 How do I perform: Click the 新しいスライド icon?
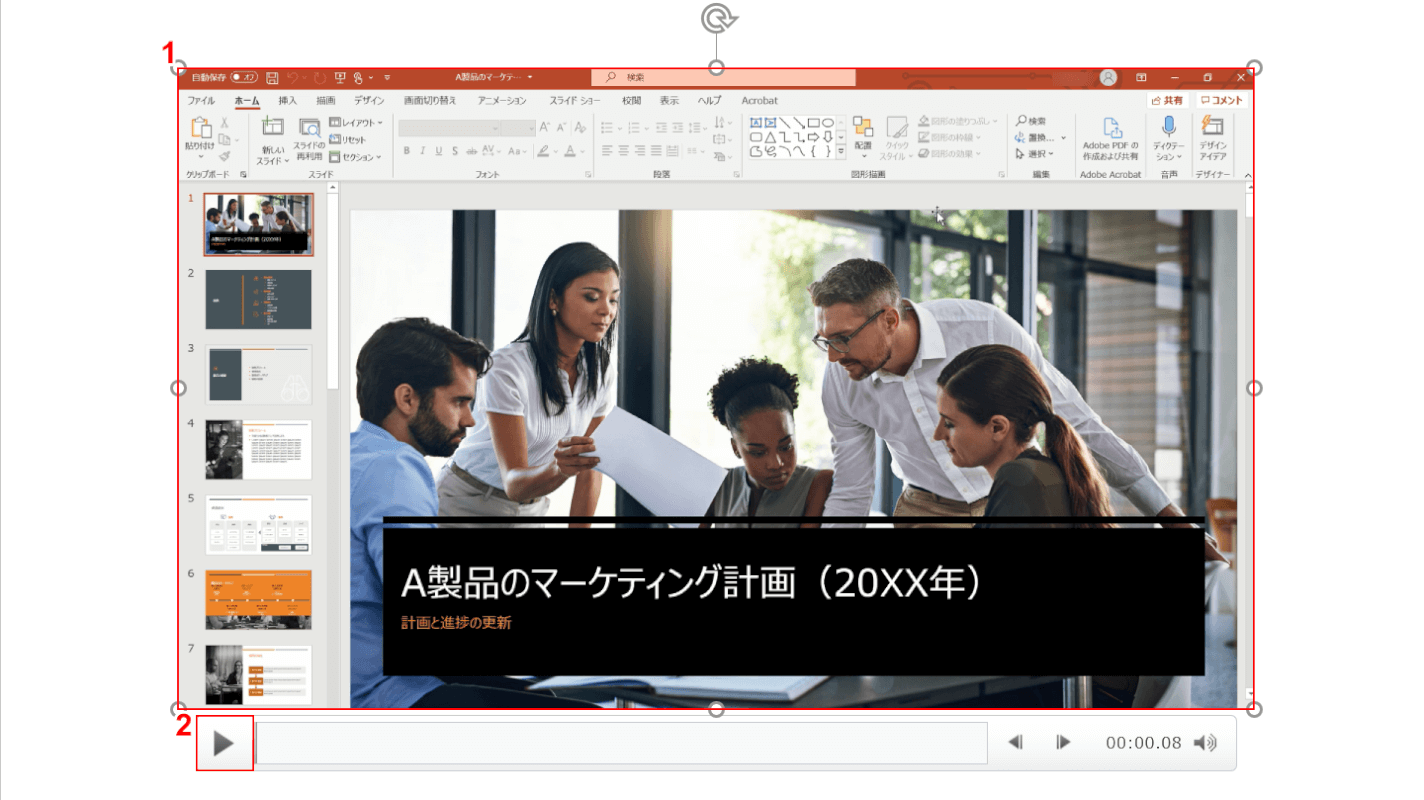pyautogui.click(x=272, y=127)
